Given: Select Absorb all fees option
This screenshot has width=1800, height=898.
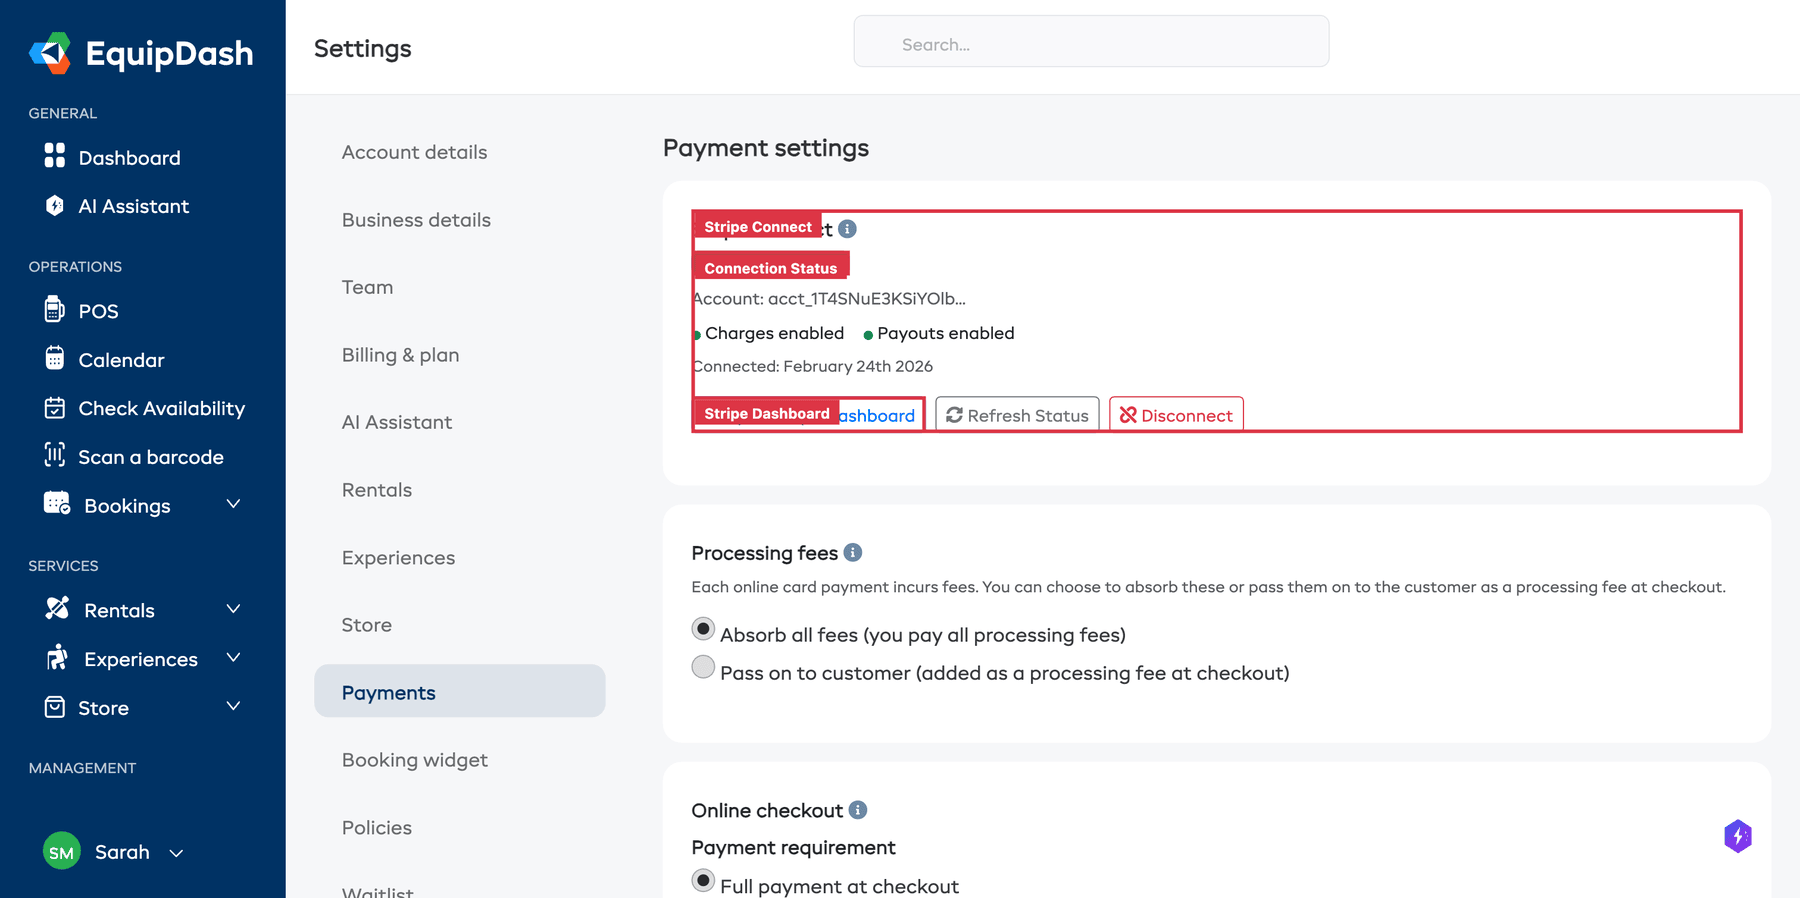Looking at the screenshot, I should pos(703,629).
